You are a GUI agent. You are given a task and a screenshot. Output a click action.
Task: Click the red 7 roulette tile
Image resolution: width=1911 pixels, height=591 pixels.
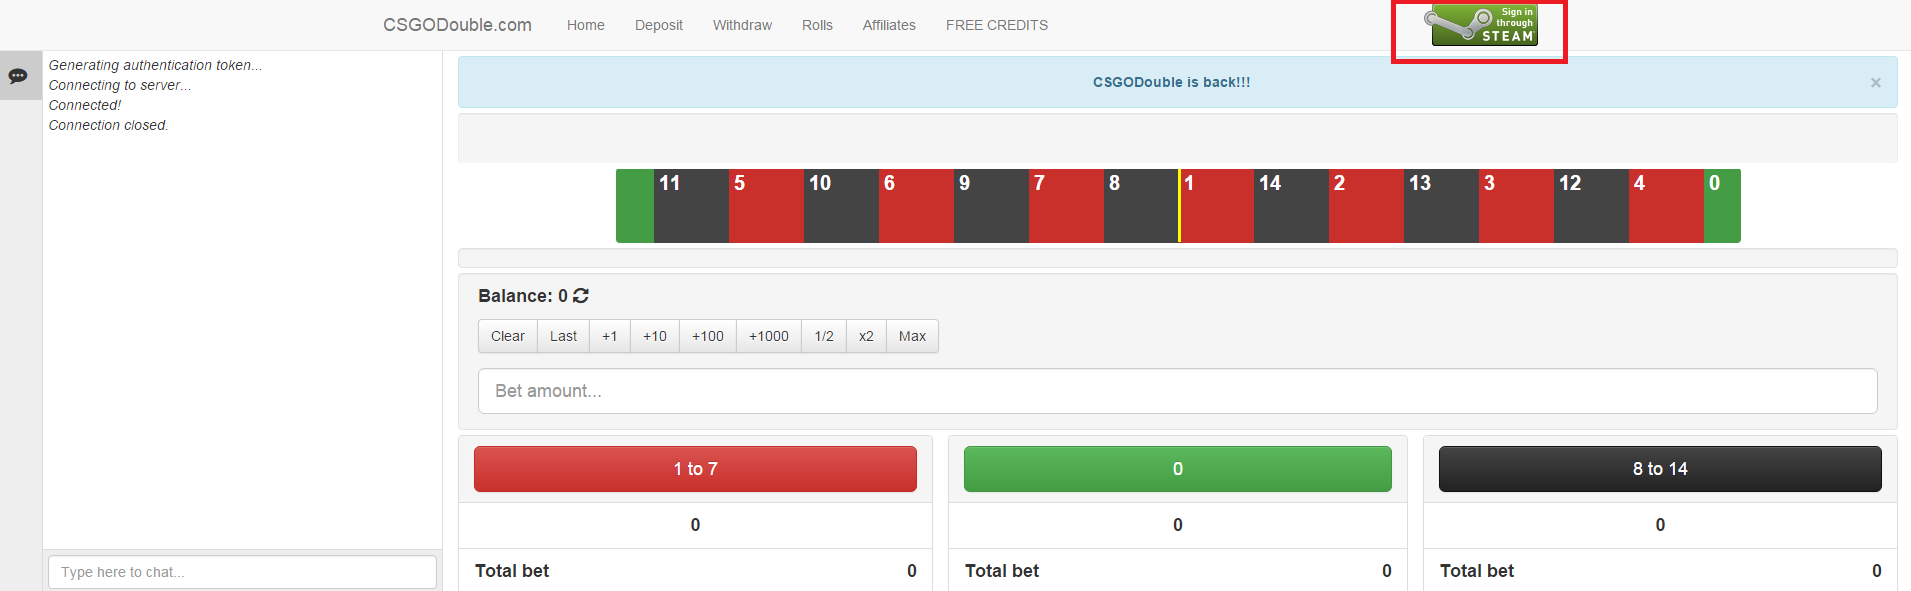coord(1066,206)
